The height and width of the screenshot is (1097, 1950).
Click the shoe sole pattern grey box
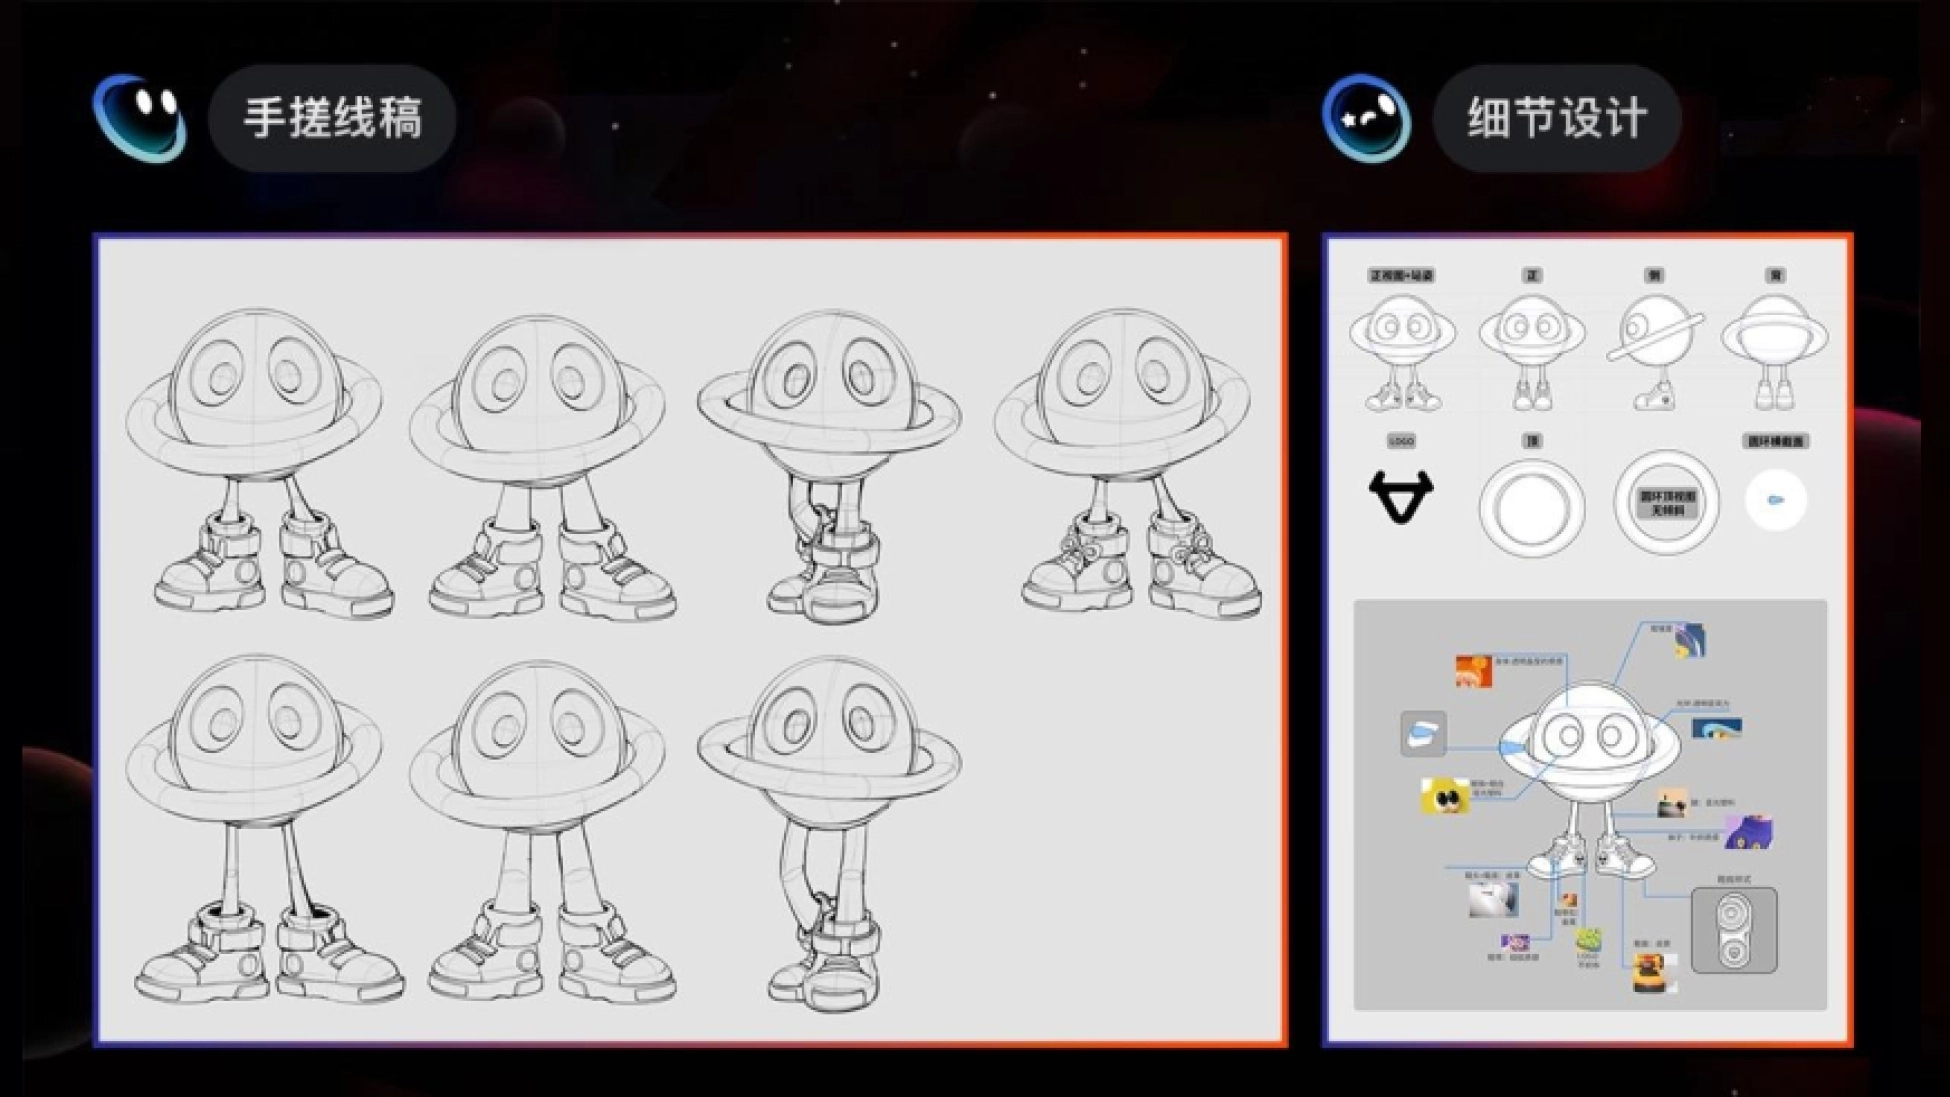pos(1734,931)
